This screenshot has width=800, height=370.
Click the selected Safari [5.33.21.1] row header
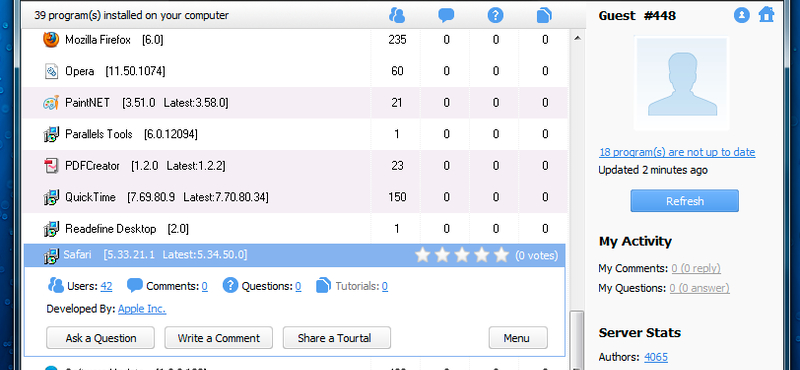(295, 255)
